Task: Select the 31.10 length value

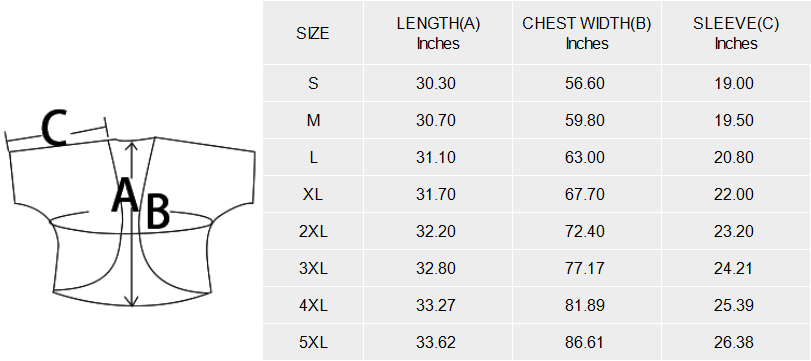Action: [x=435, y=157]
